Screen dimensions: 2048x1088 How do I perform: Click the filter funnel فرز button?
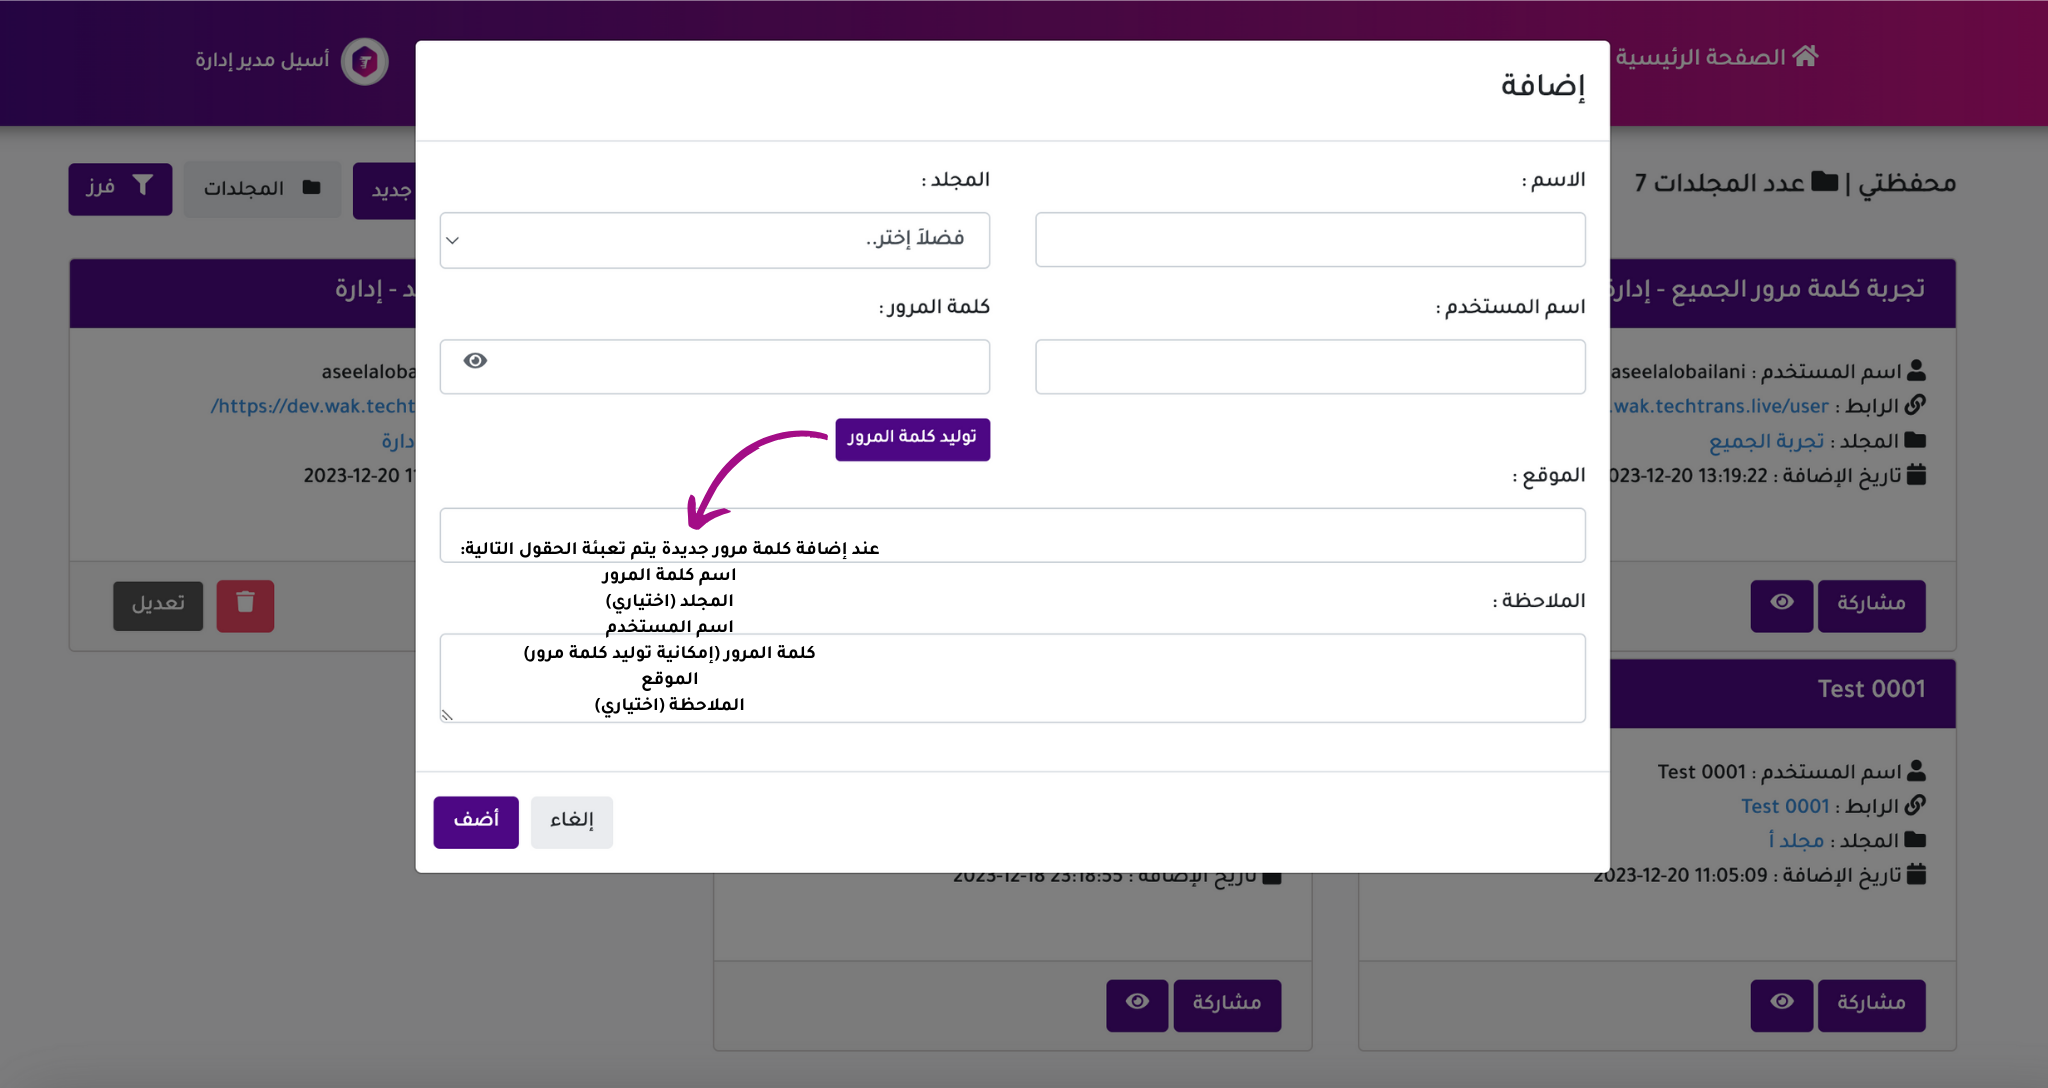[120, 188]
